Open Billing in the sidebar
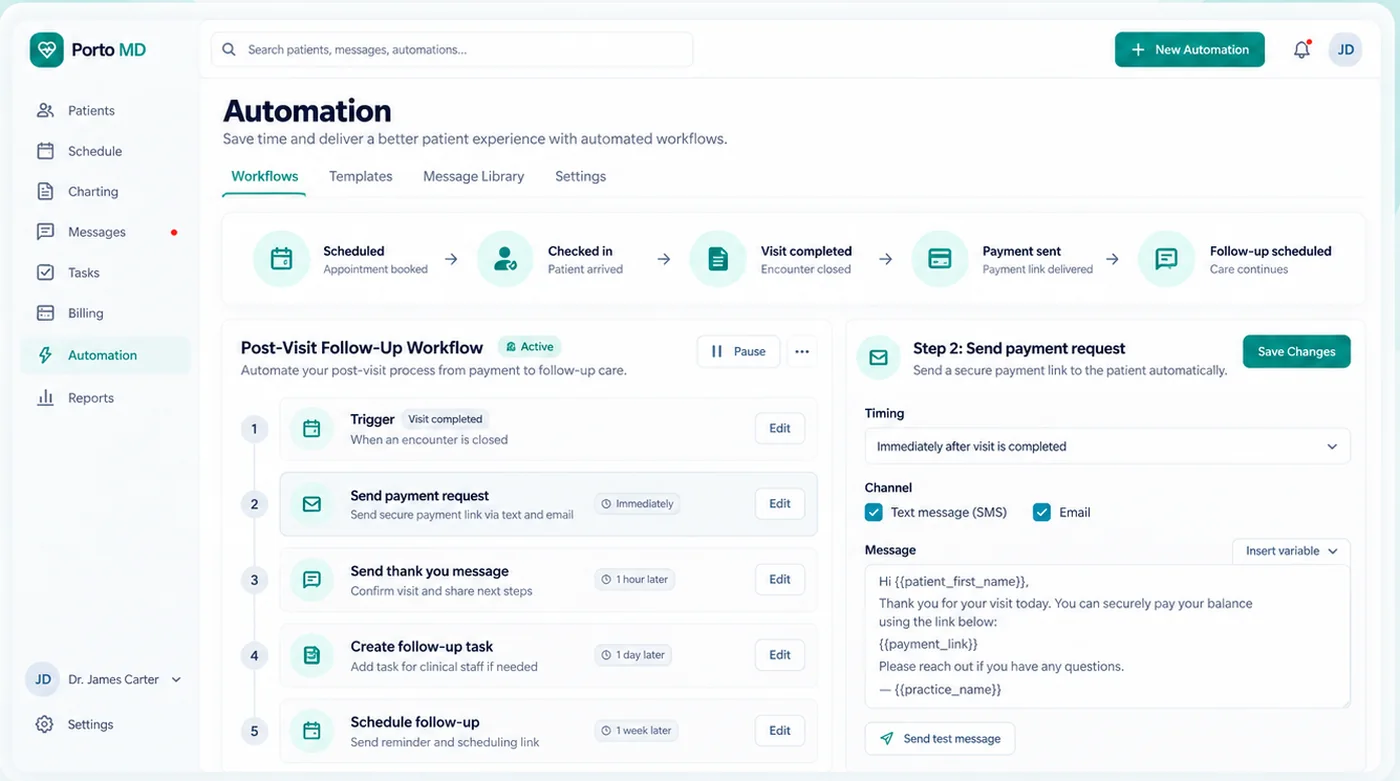The image size is (1400, 781). point(105,313)
